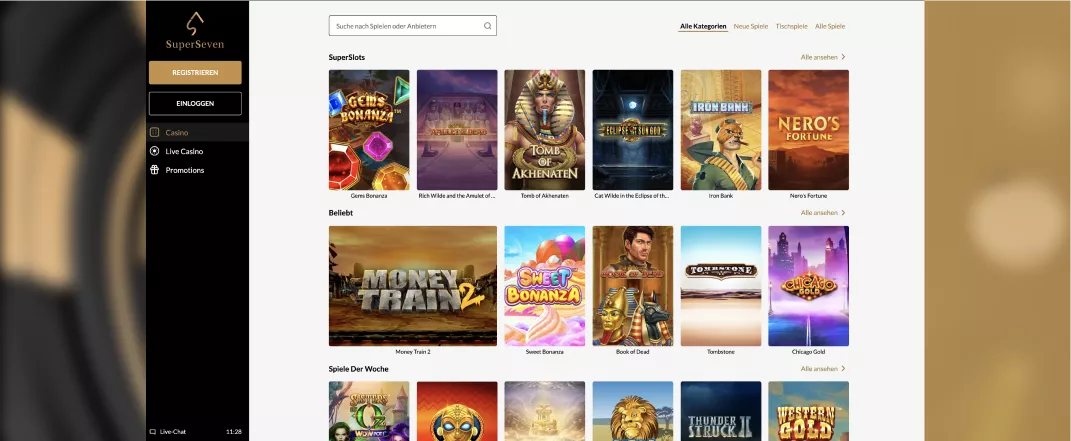Open the Live Casino sidebar icon
Image resolution: width=1071 pixels, height=441 pixels.
tap(154, 151)
